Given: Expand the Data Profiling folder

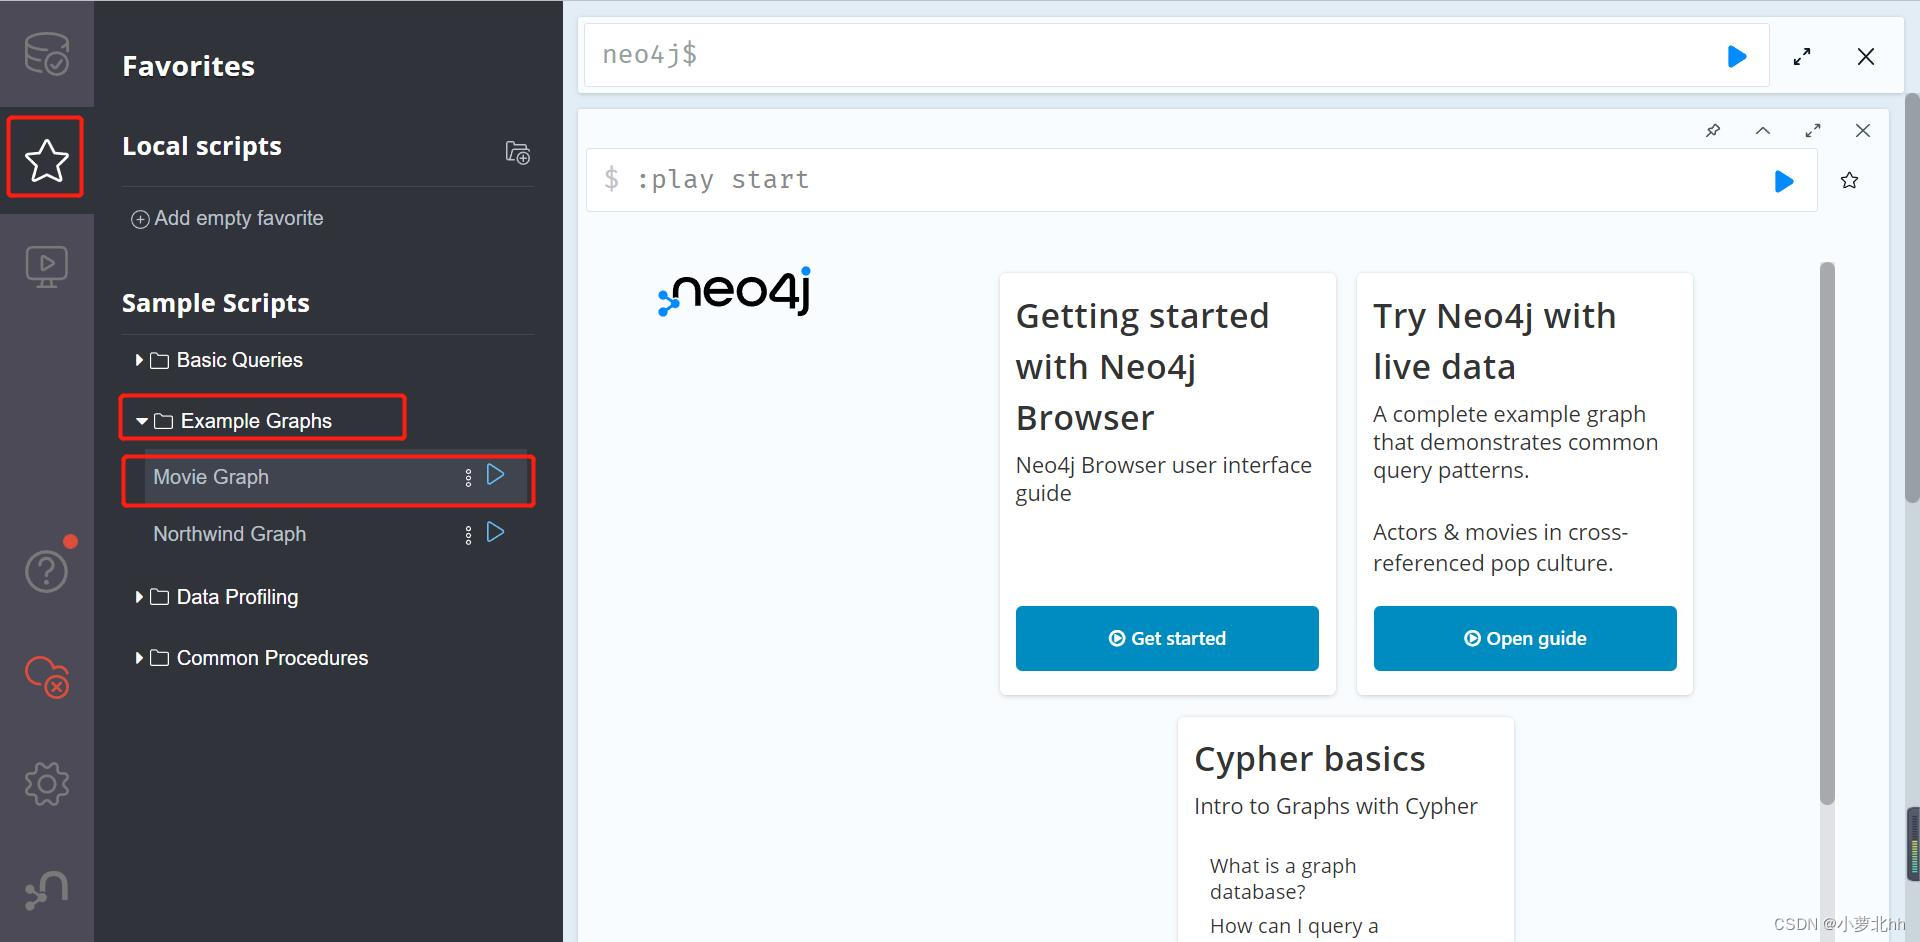Looking at the screenshot, I should 218,597.
